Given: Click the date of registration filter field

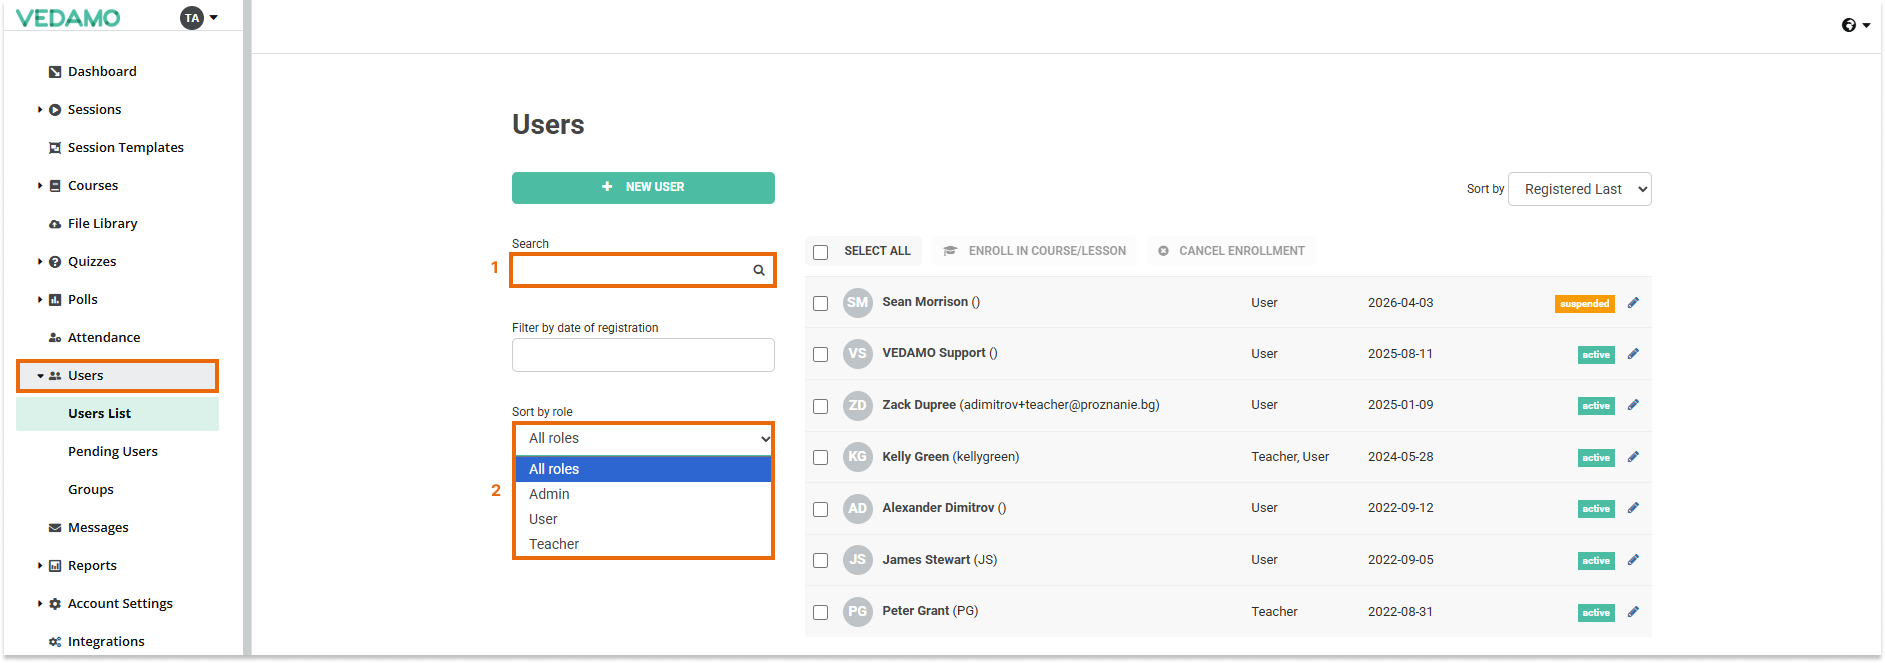Looking at the screenshot, I should 643,355.
